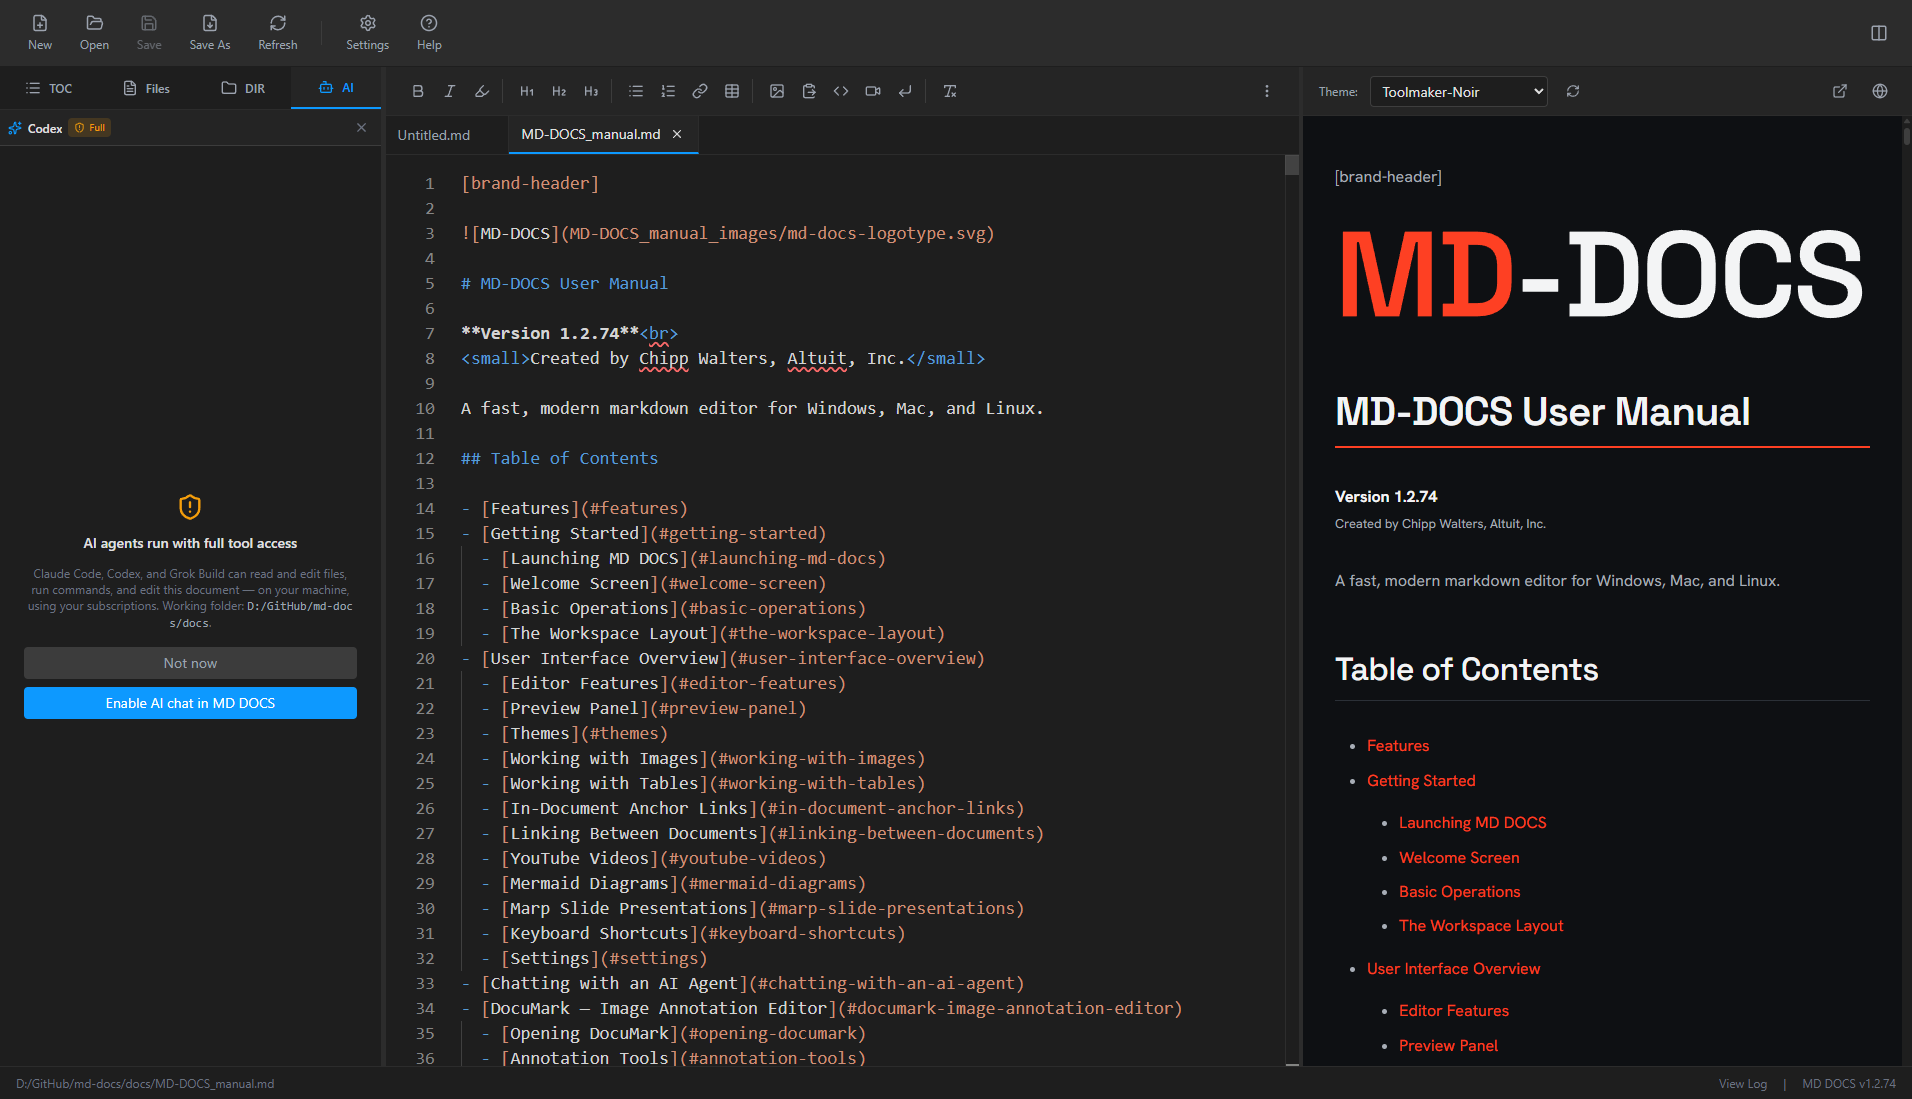Insert a numbered list
This screenshot has height=1099, width=1912.
coord(668,91)
